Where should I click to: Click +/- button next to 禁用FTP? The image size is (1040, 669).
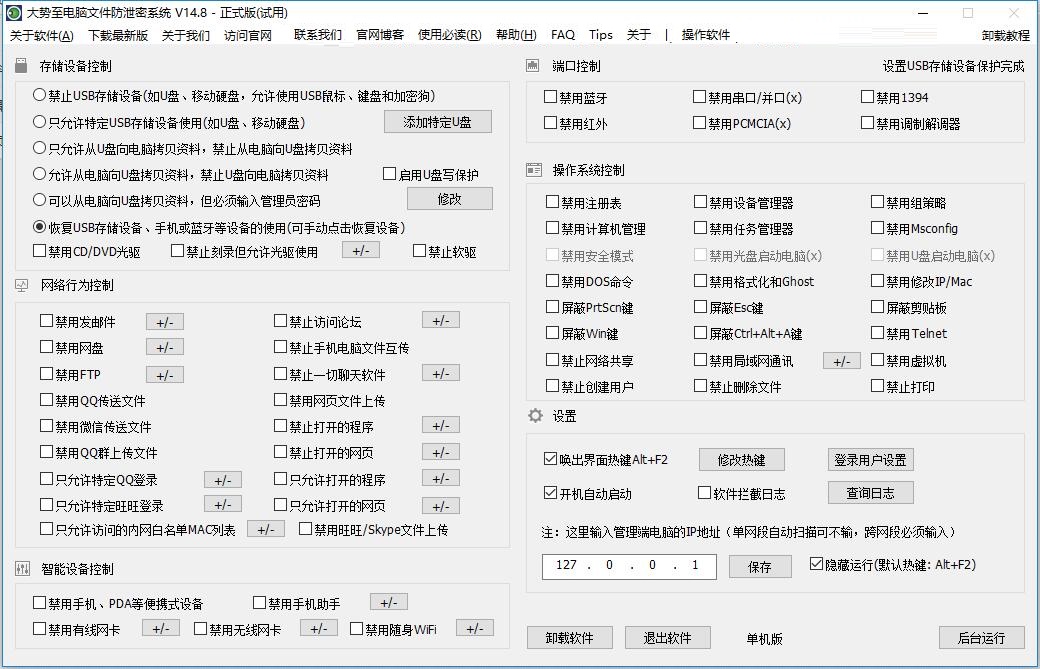tap(164, 375)
